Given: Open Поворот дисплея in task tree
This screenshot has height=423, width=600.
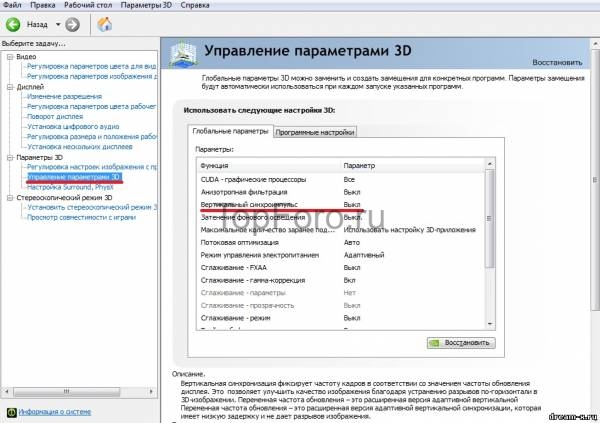Looking at the screenshot, I should 55,116.
